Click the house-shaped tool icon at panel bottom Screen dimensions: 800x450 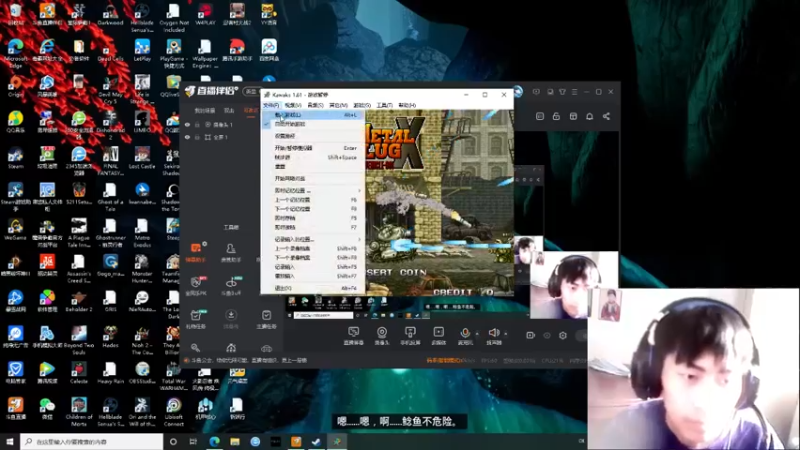[x=231, y=348]
